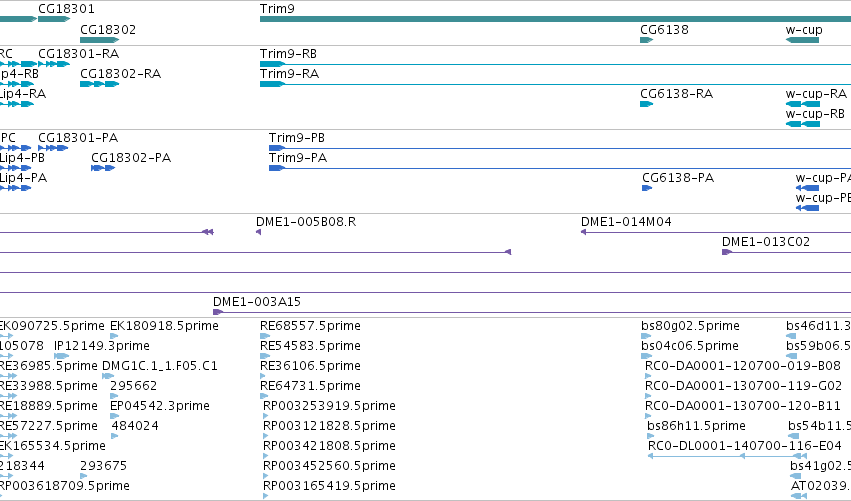
Task: Select the RC0-DL0001-140700-116-E04 EST span
Action: coord(727,456)
